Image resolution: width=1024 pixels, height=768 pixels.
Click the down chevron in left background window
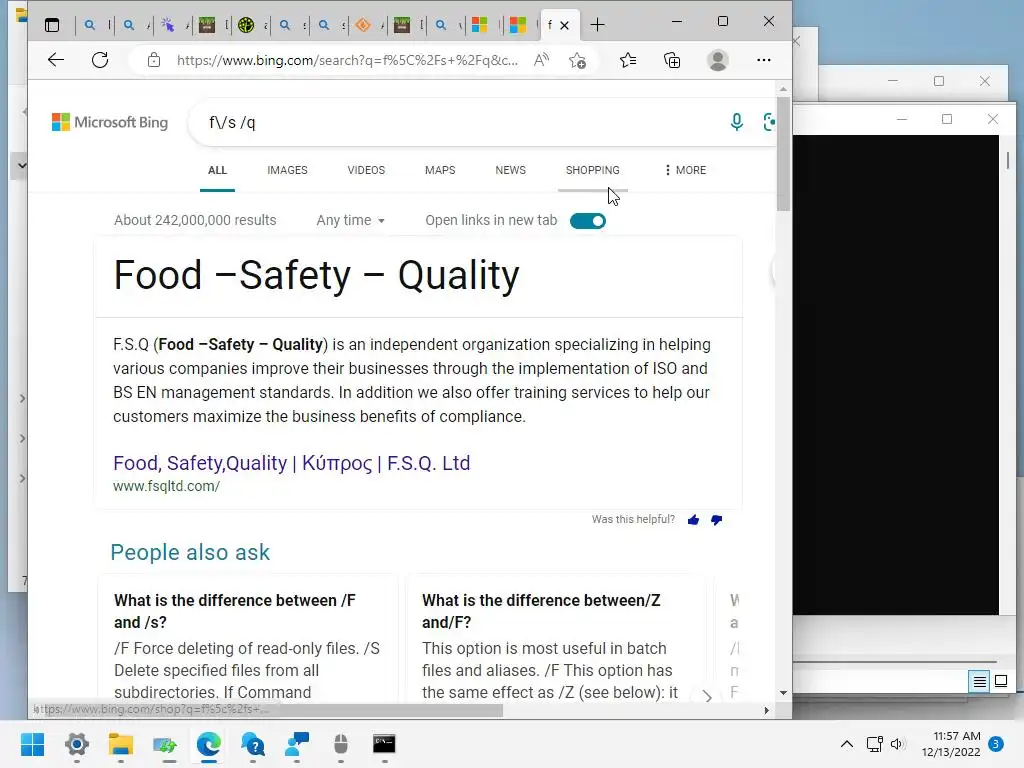click(22, 165)
